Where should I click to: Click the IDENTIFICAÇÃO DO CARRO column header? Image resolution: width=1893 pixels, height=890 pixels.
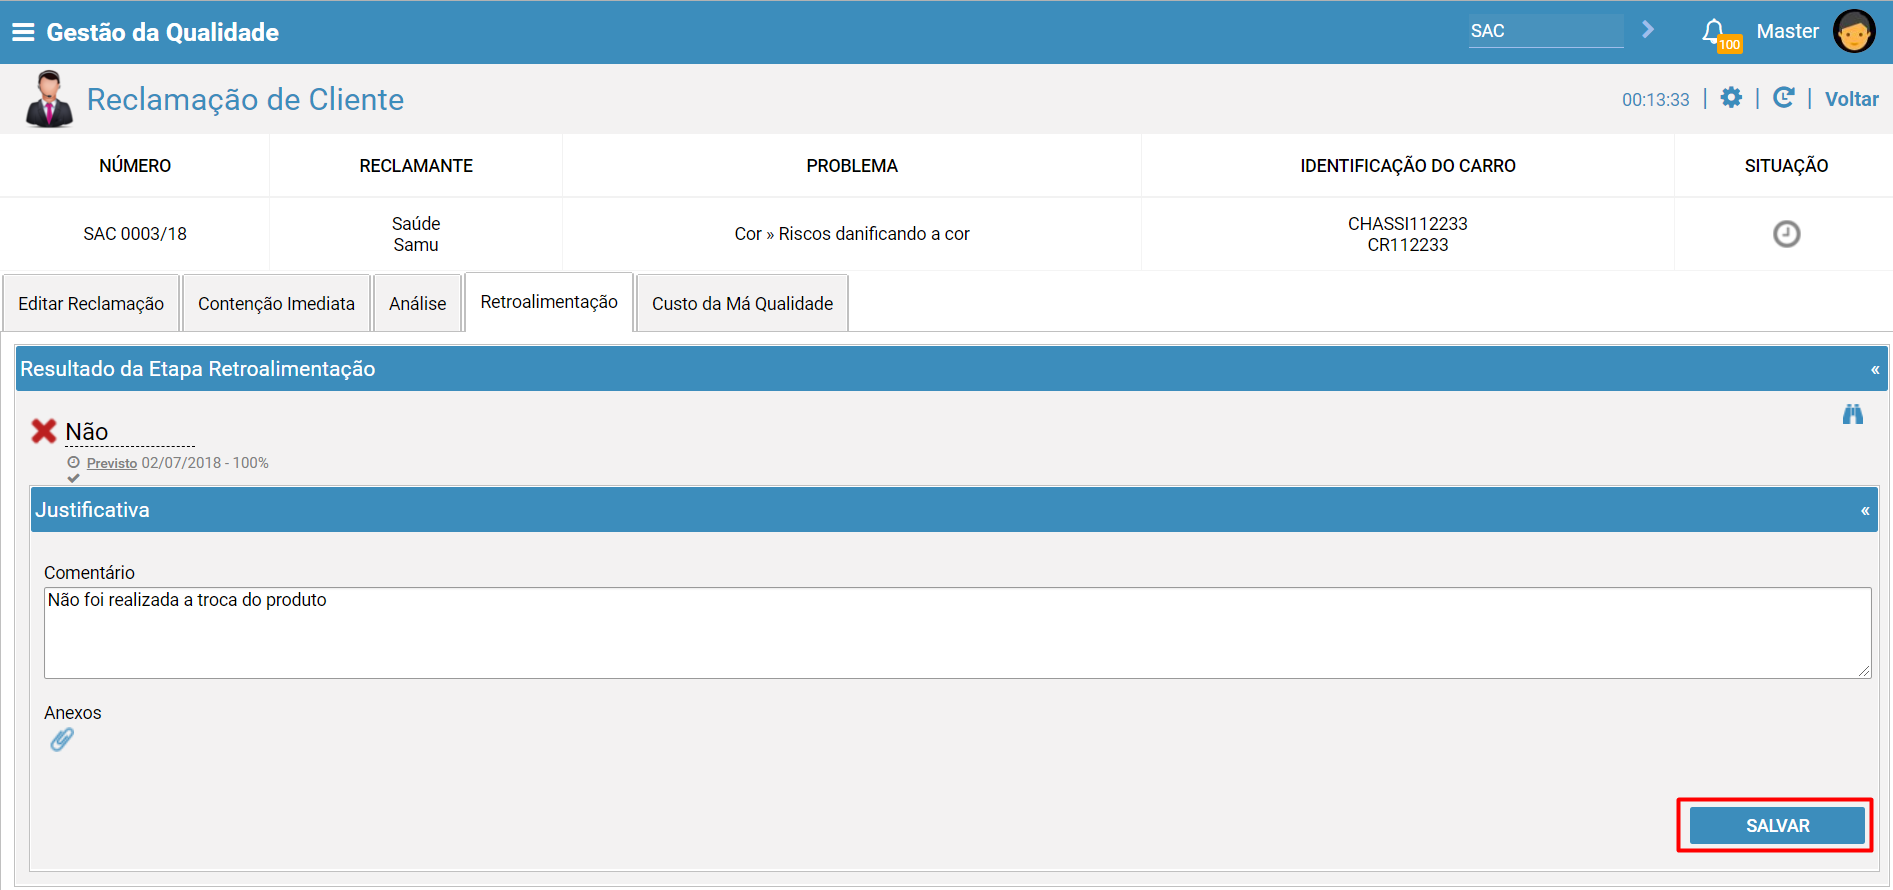(x=1407, y=166)
